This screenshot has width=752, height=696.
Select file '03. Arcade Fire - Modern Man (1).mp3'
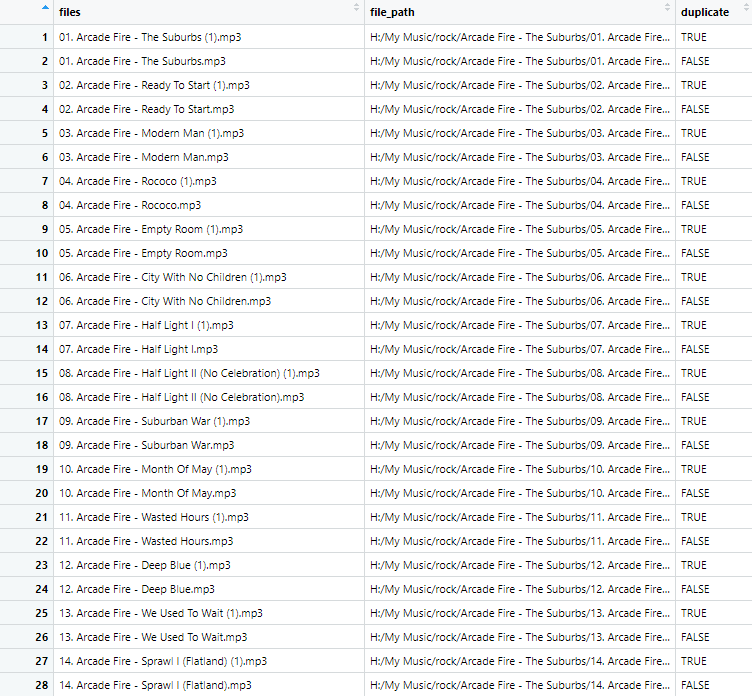pyautogui.click(x=151, y=133)
